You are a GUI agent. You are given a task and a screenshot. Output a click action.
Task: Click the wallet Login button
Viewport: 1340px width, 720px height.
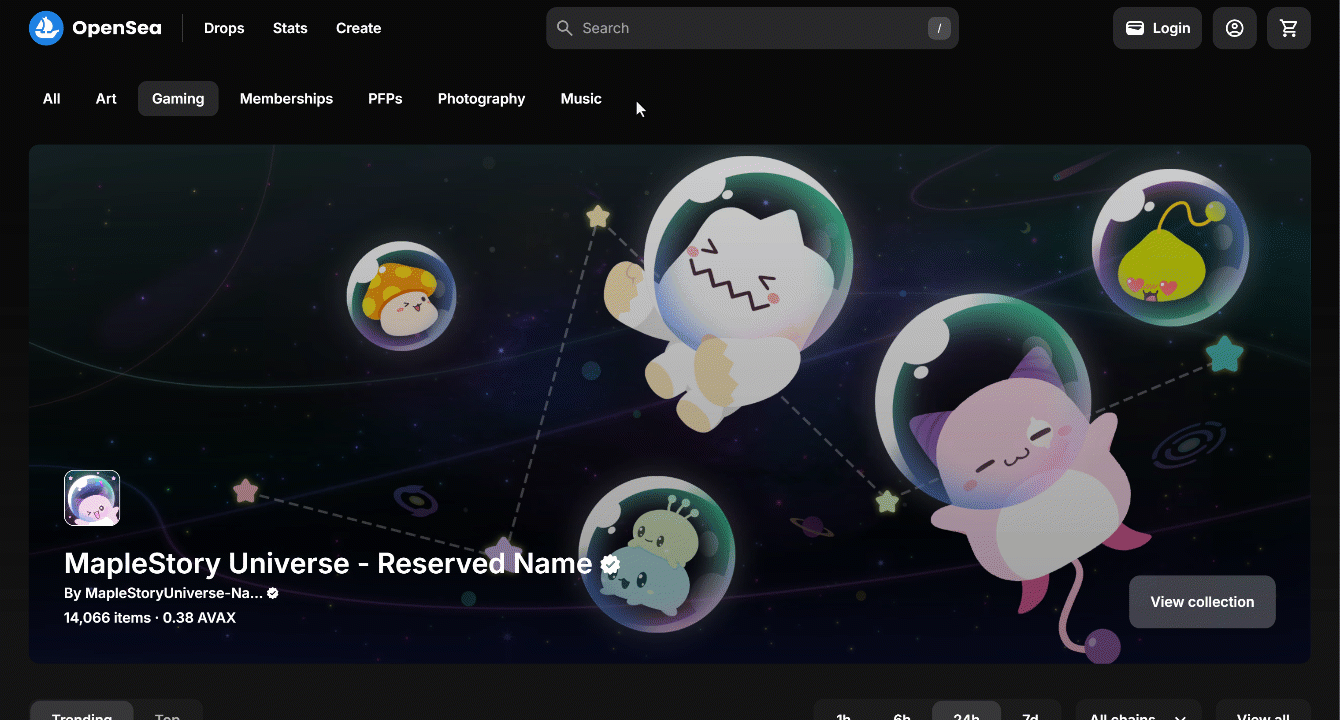pyautogui.click(x=1157, y=28)
